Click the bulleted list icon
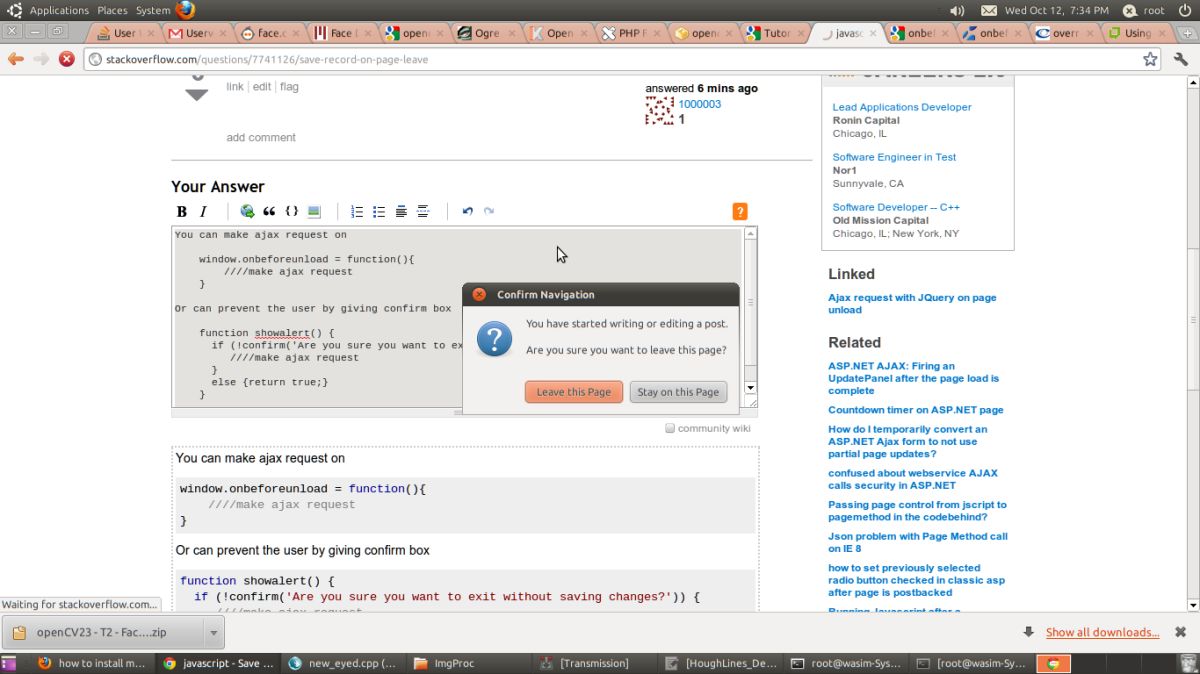The image size is (1200, 674). coord(379,211)
